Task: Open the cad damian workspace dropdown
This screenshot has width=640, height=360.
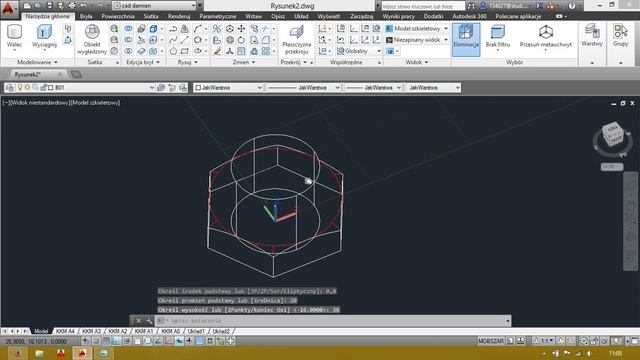Action: [155, 6]
